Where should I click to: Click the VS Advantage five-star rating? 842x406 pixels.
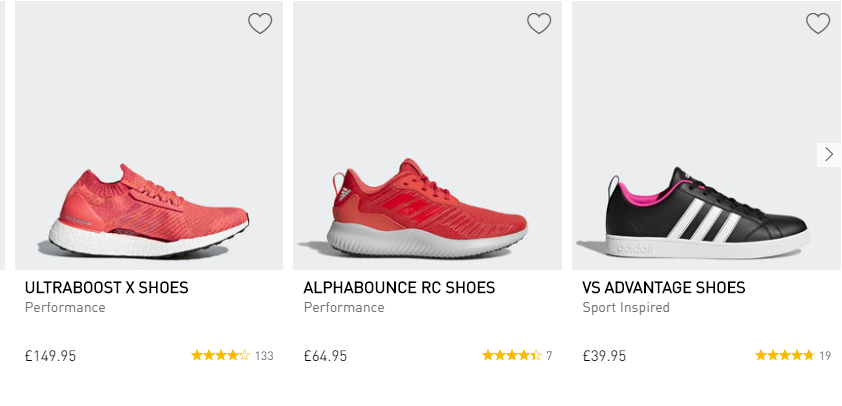(784, 355)
